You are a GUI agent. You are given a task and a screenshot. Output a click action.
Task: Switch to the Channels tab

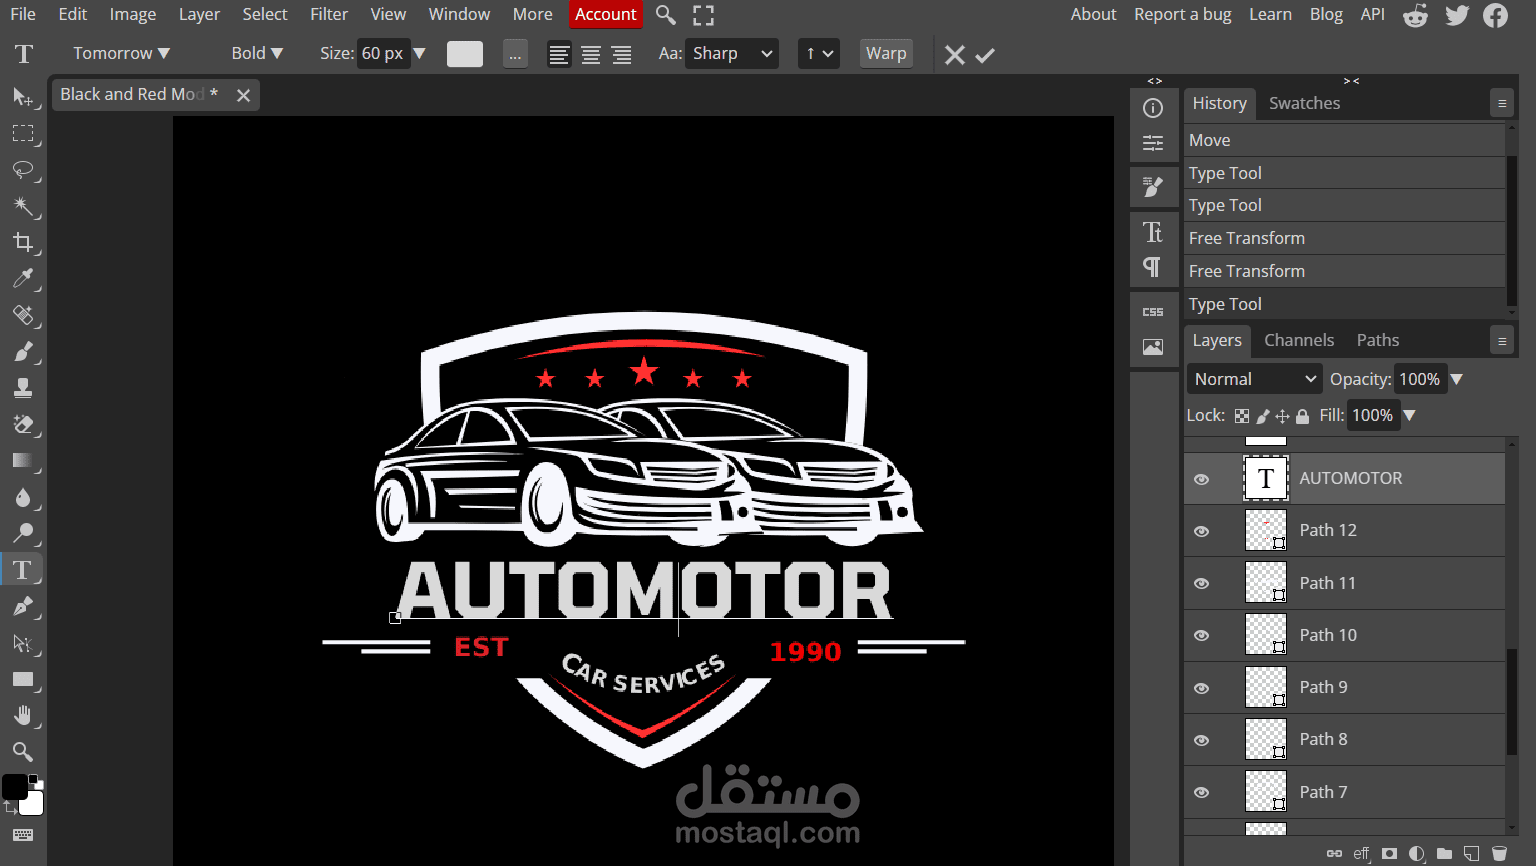point(1298,340)
